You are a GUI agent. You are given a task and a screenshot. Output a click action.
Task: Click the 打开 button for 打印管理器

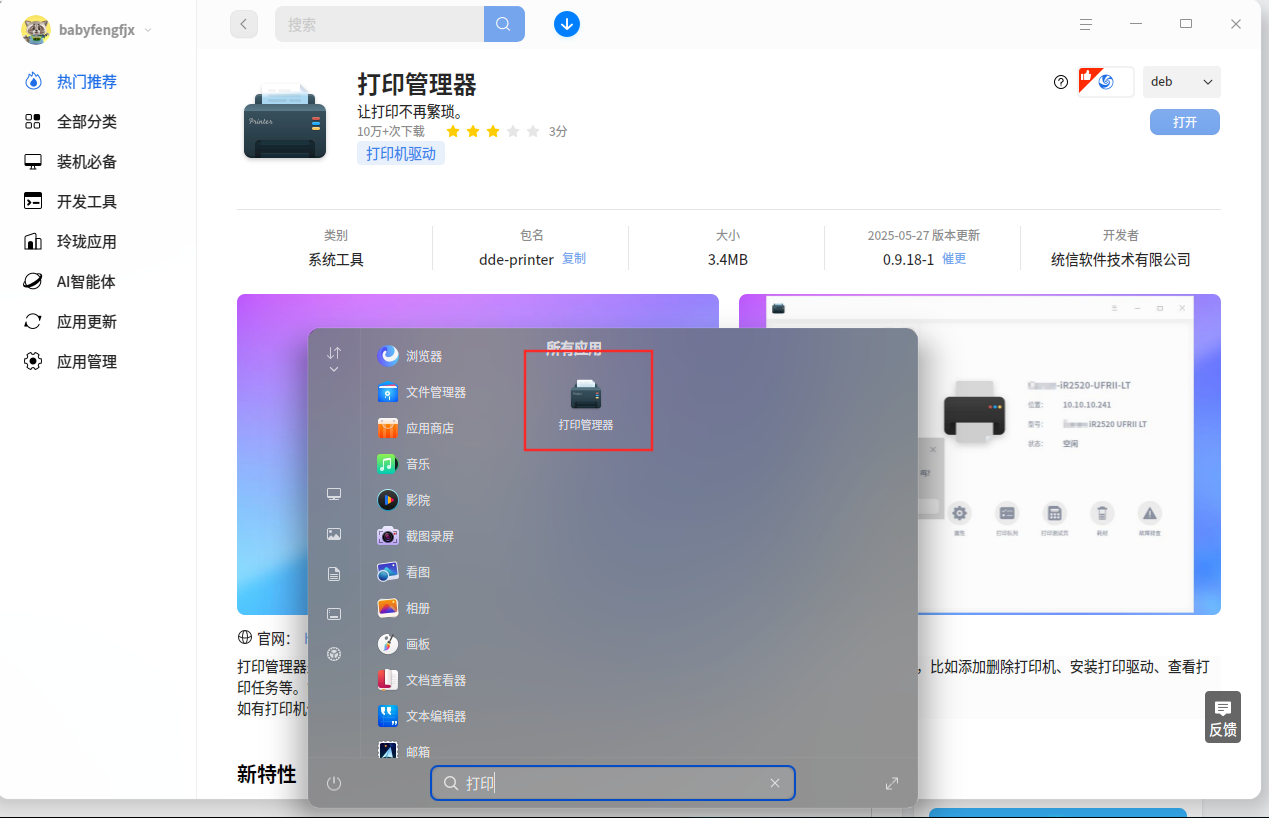coord(1185,122)
